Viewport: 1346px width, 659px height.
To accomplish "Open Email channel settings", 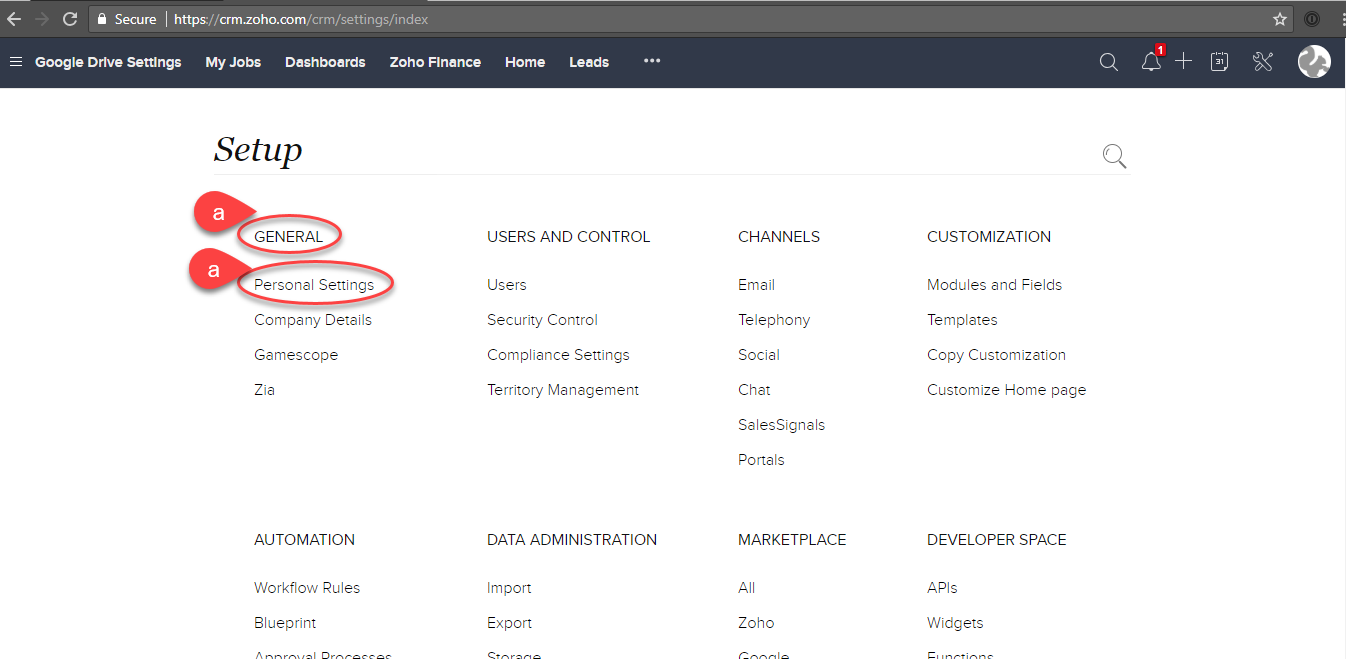I will [756, 285].
